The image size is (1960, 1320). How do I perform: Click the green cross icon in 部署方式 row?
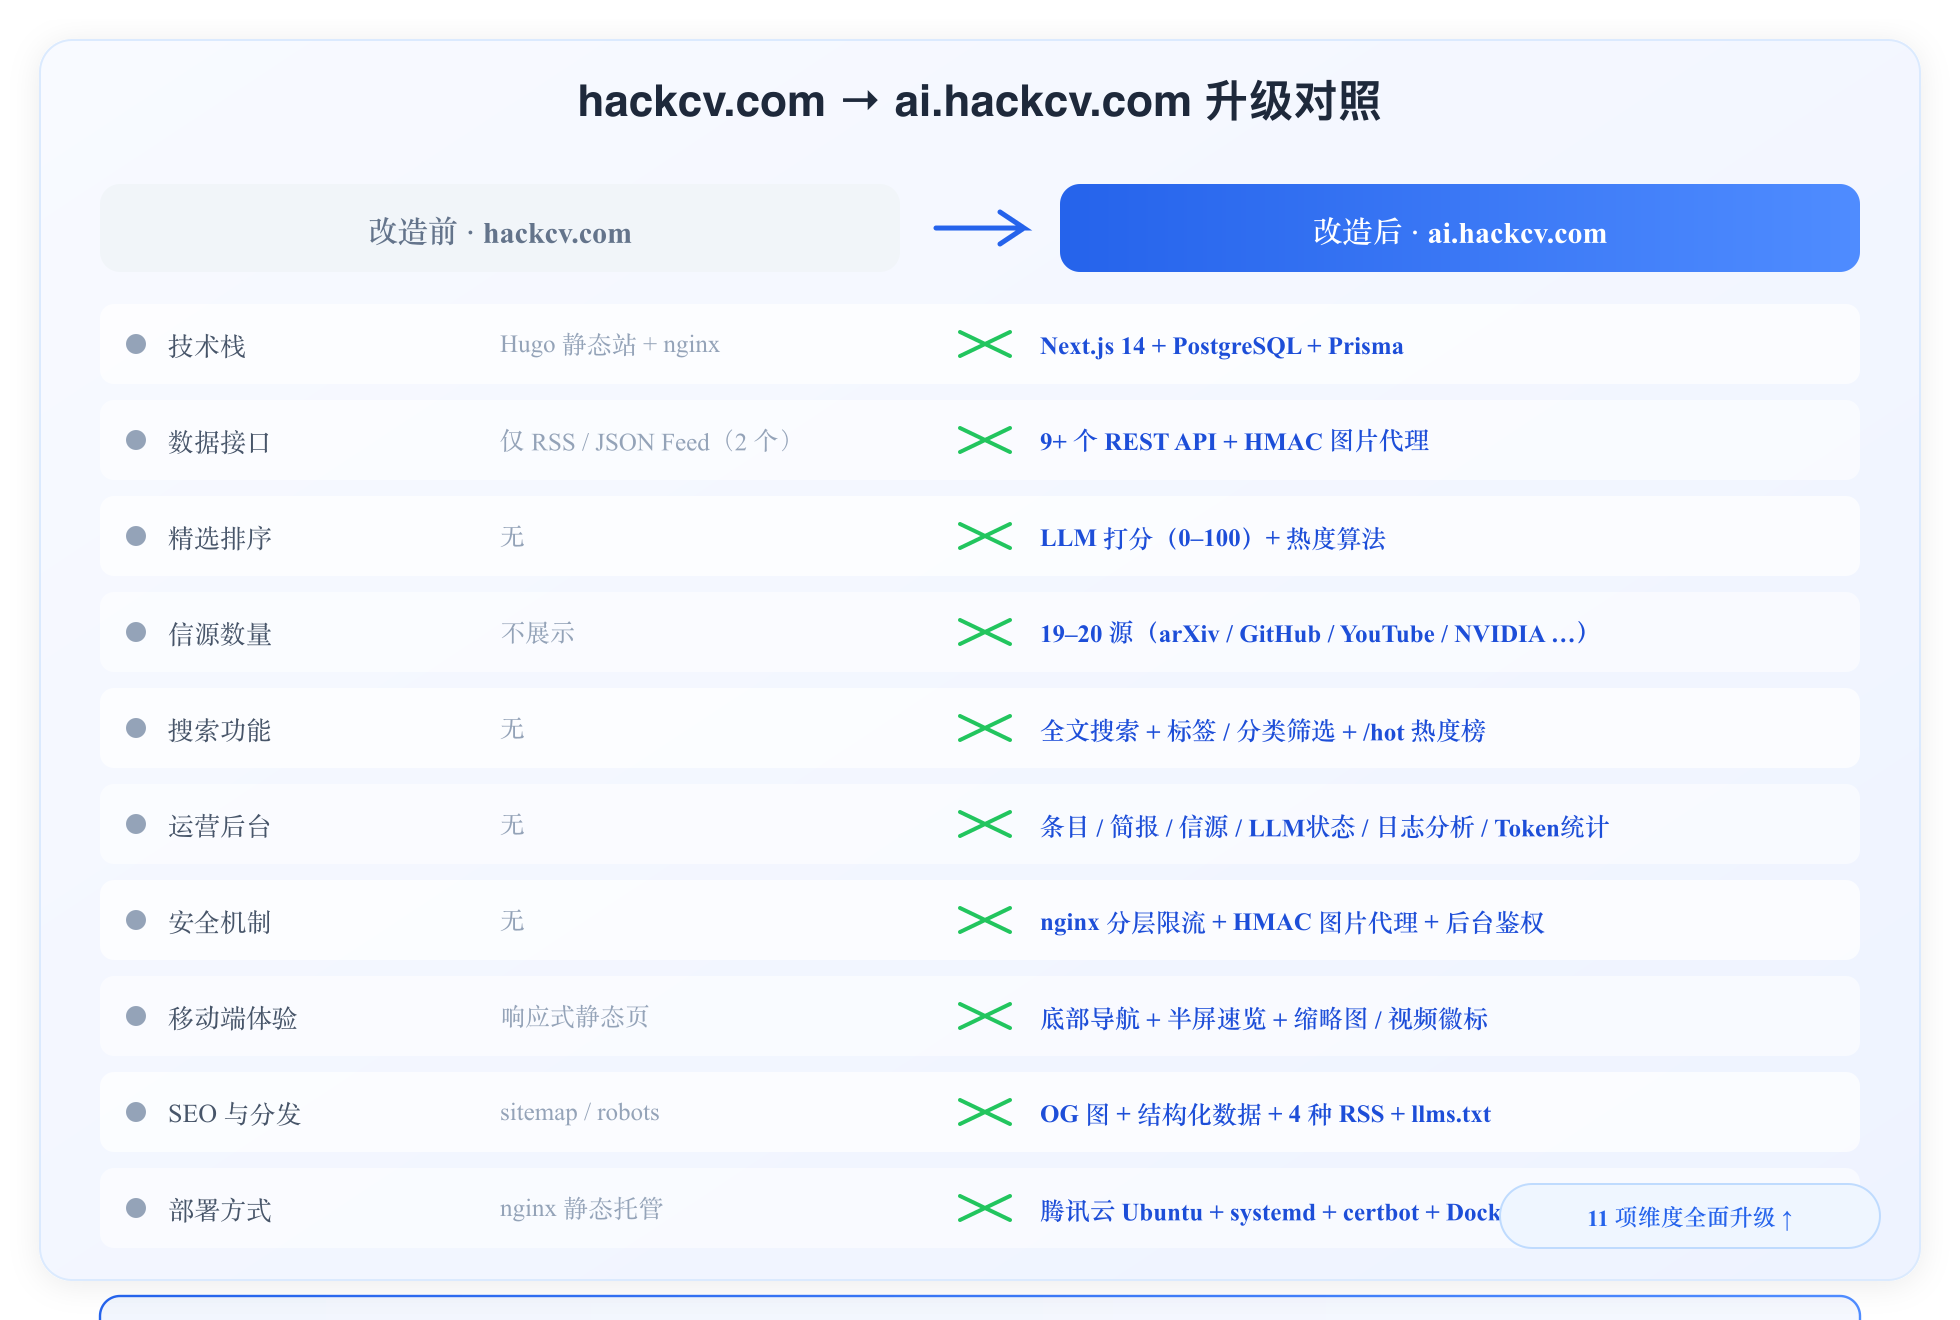click(x=985, y=1208)
